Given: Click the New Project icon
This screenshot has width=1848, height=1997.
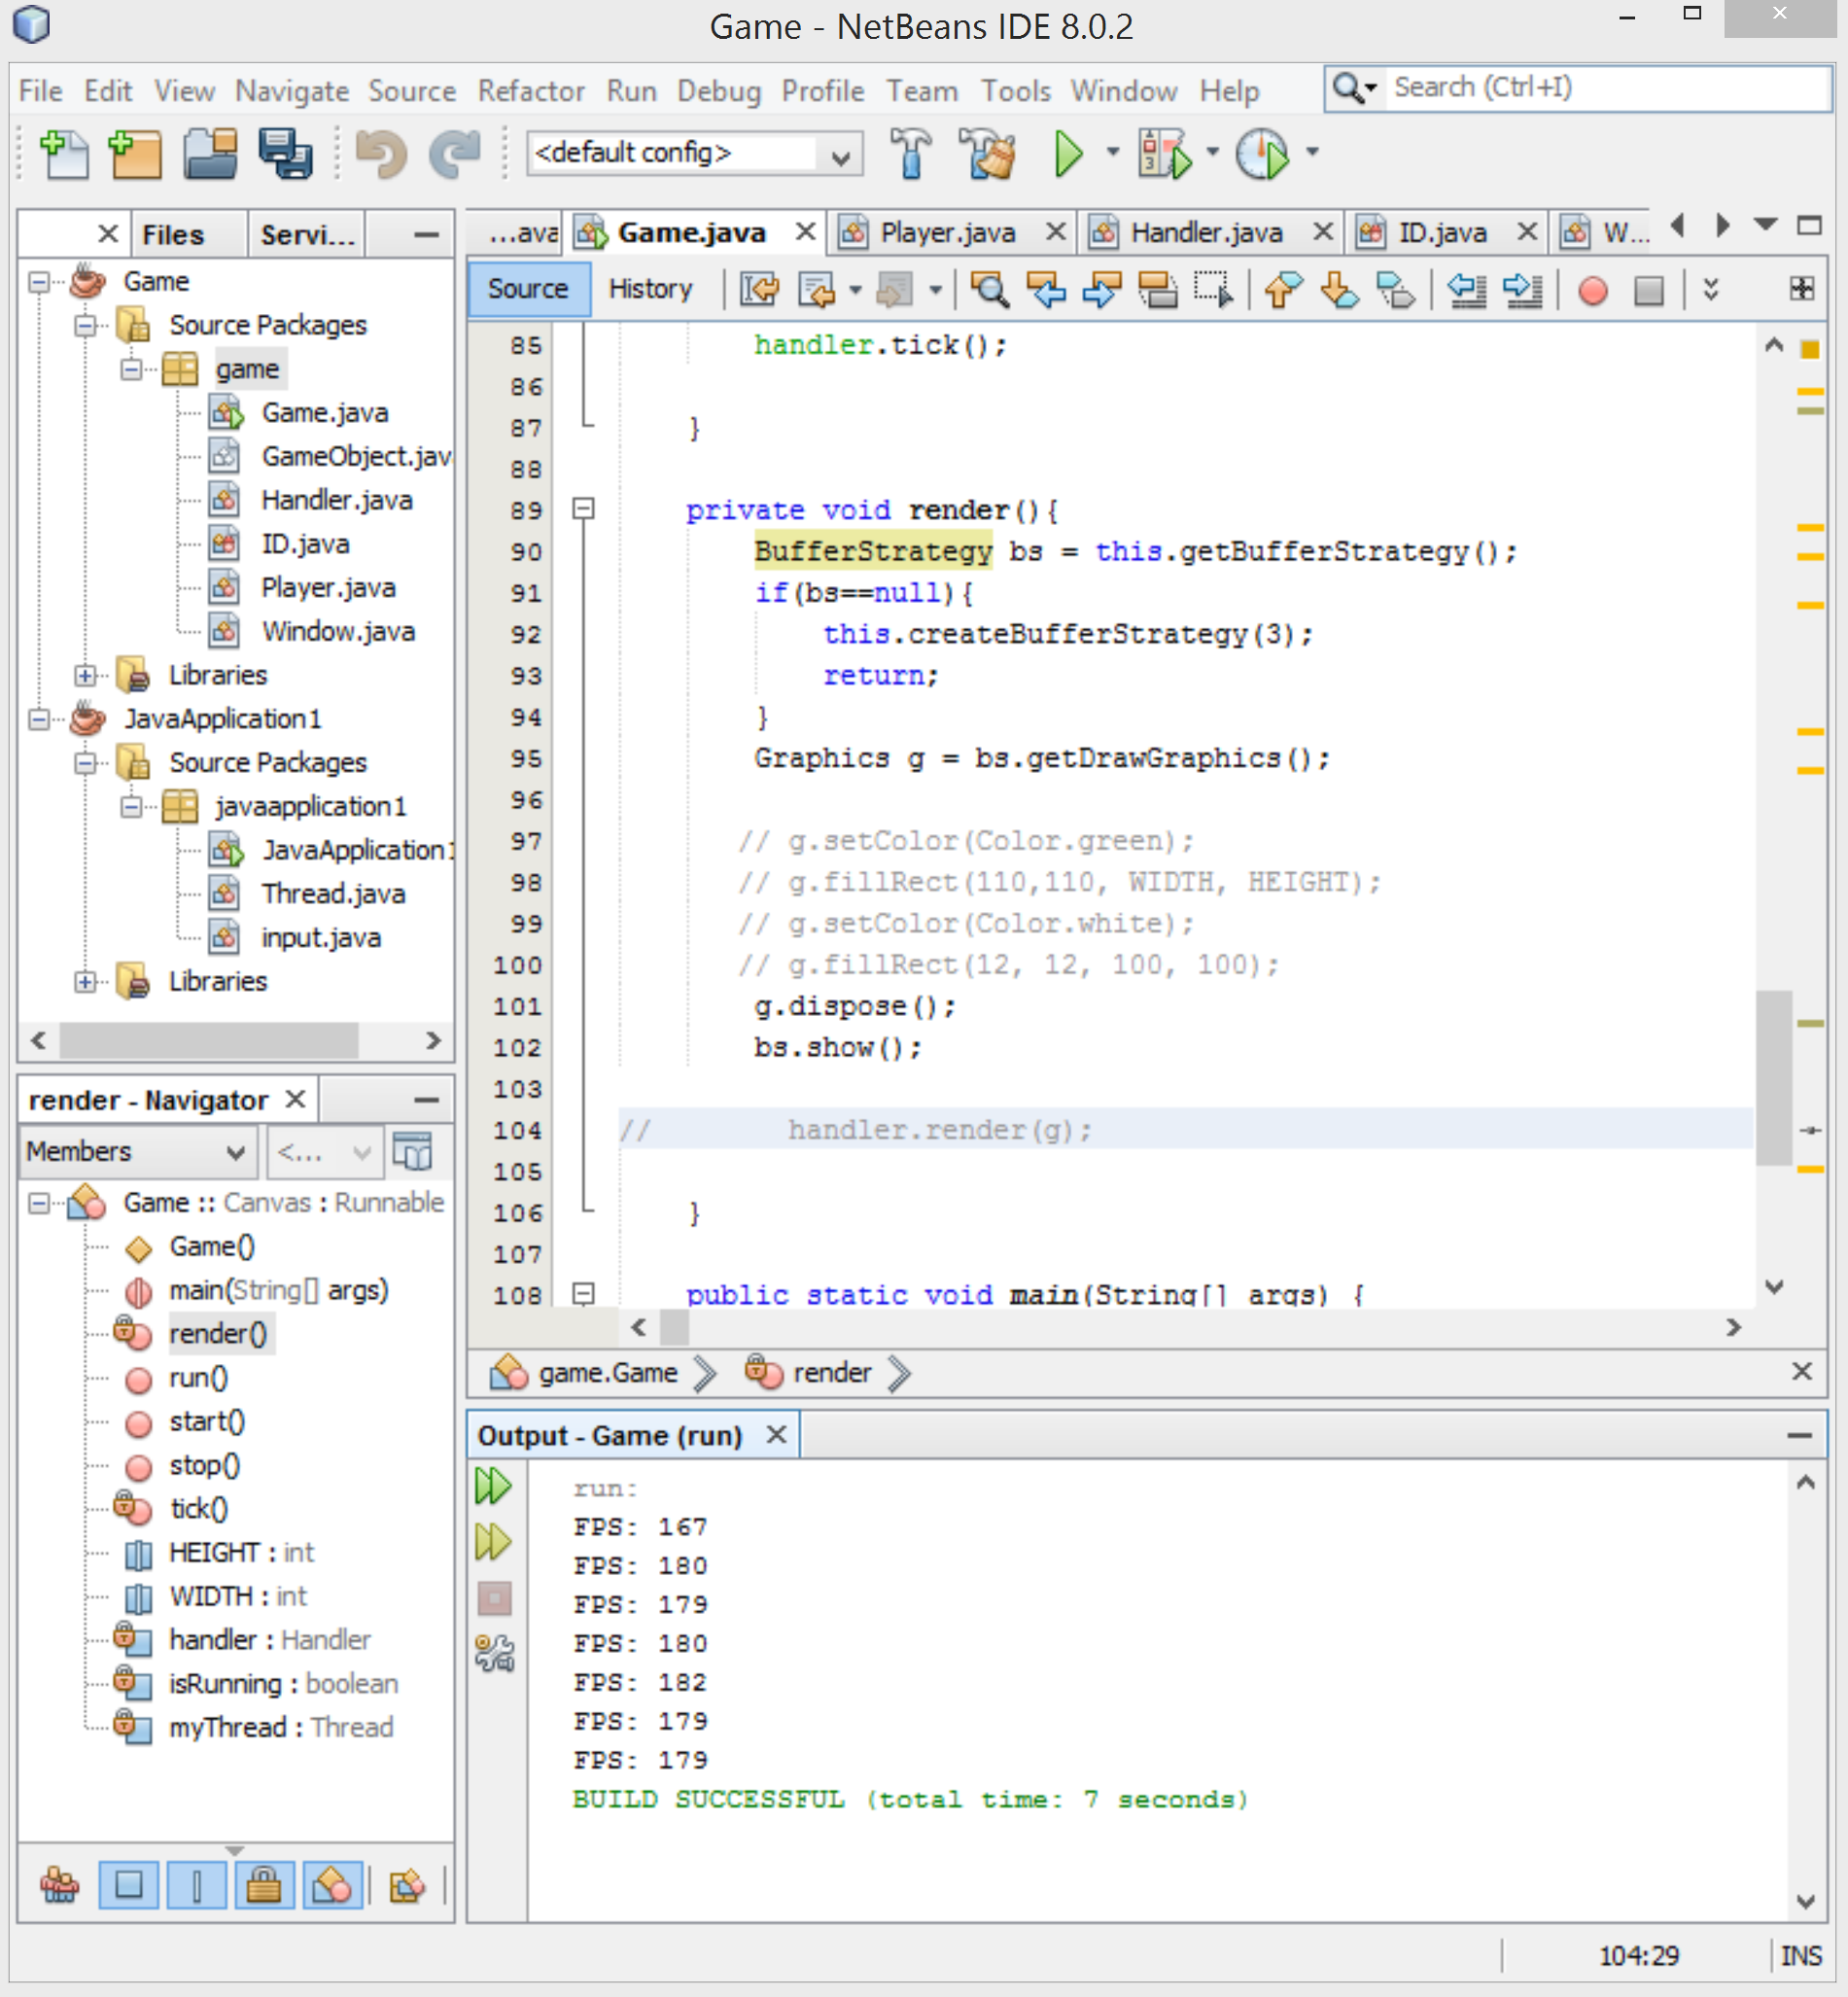Looking at the screenshot, I should [135, 154].
